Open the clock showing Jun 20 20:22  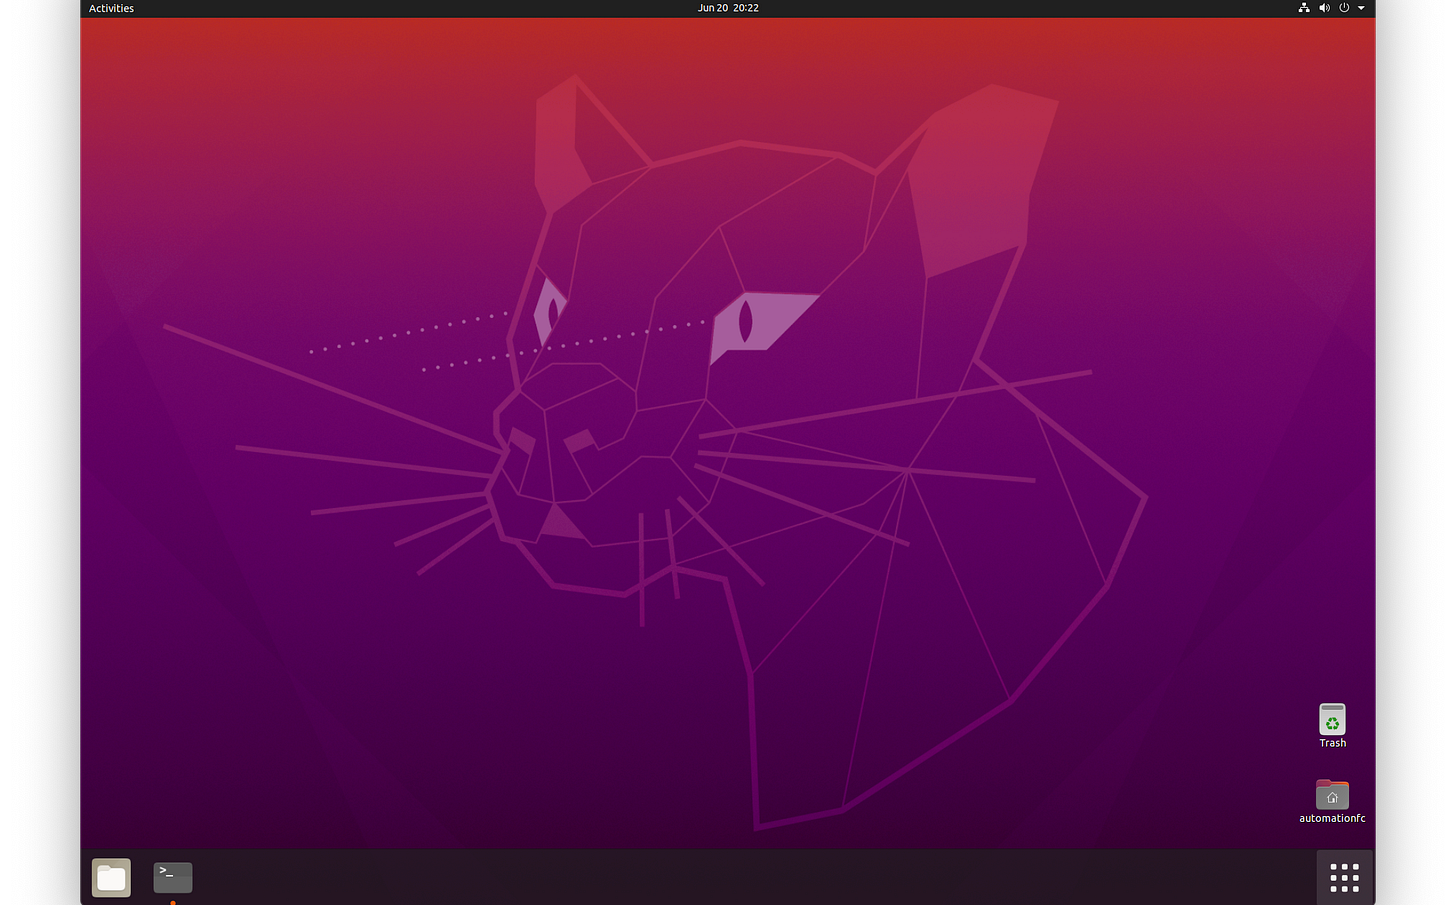pos(728,8)
